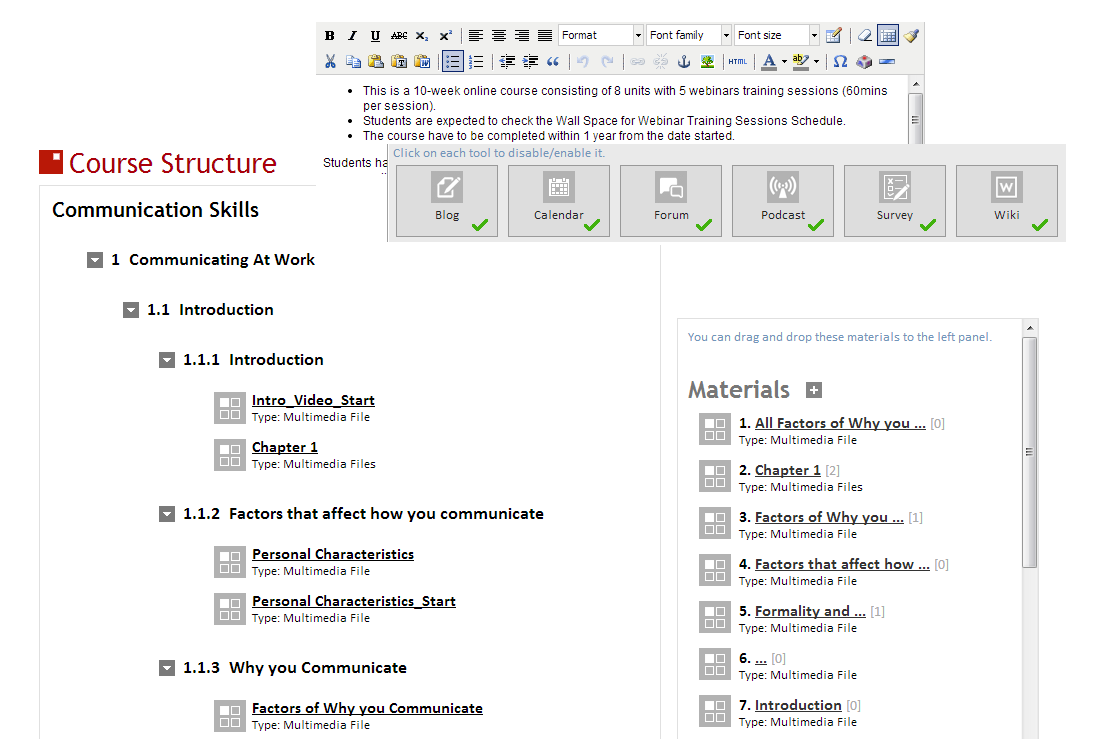Insert an anchor using the anchor icon

tap(684, 62)
